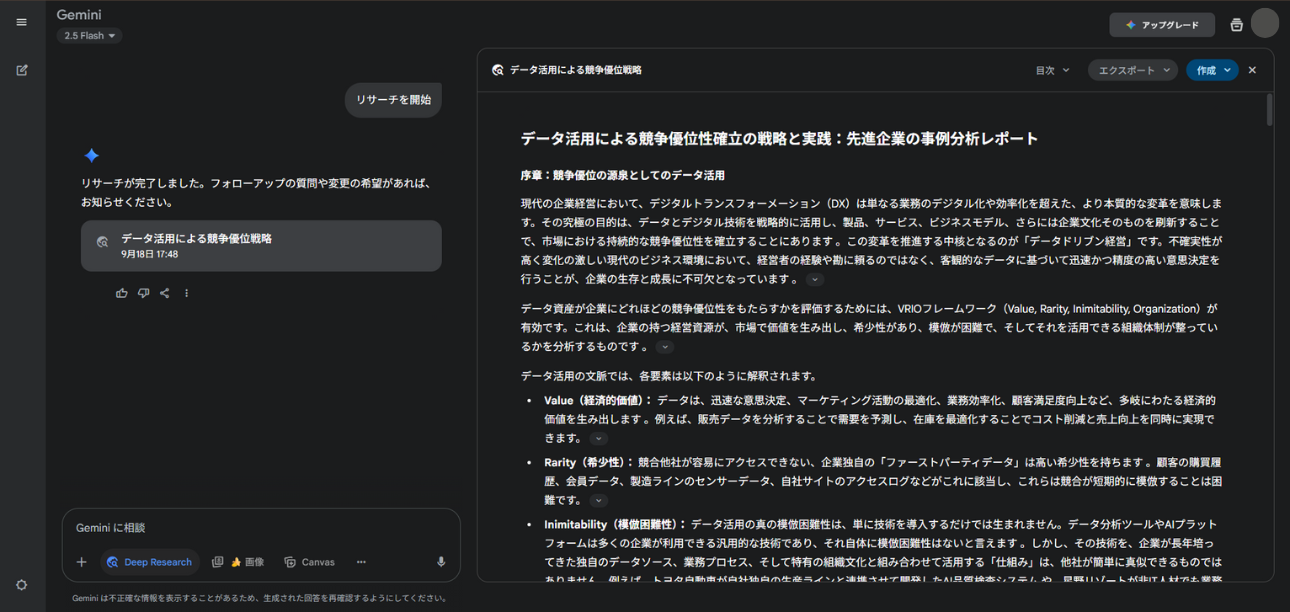1290x612 pixels.
Task: Activate microphone voice input
Action: coord(440,562)
